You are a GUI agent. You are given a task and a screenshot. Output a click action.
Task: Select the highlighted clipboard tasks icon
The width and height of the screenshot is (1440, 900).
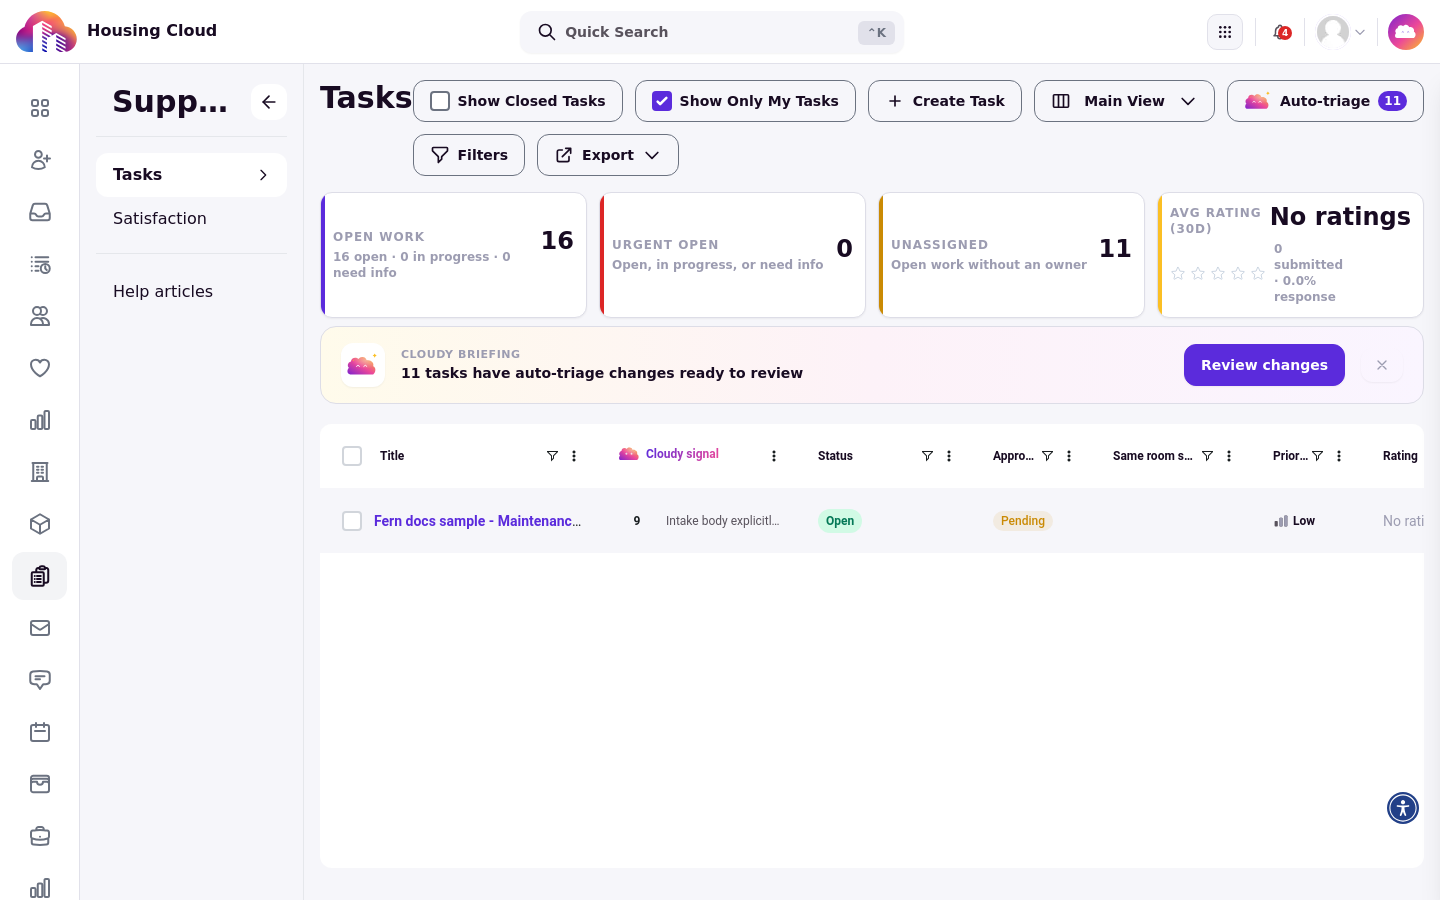40,576
